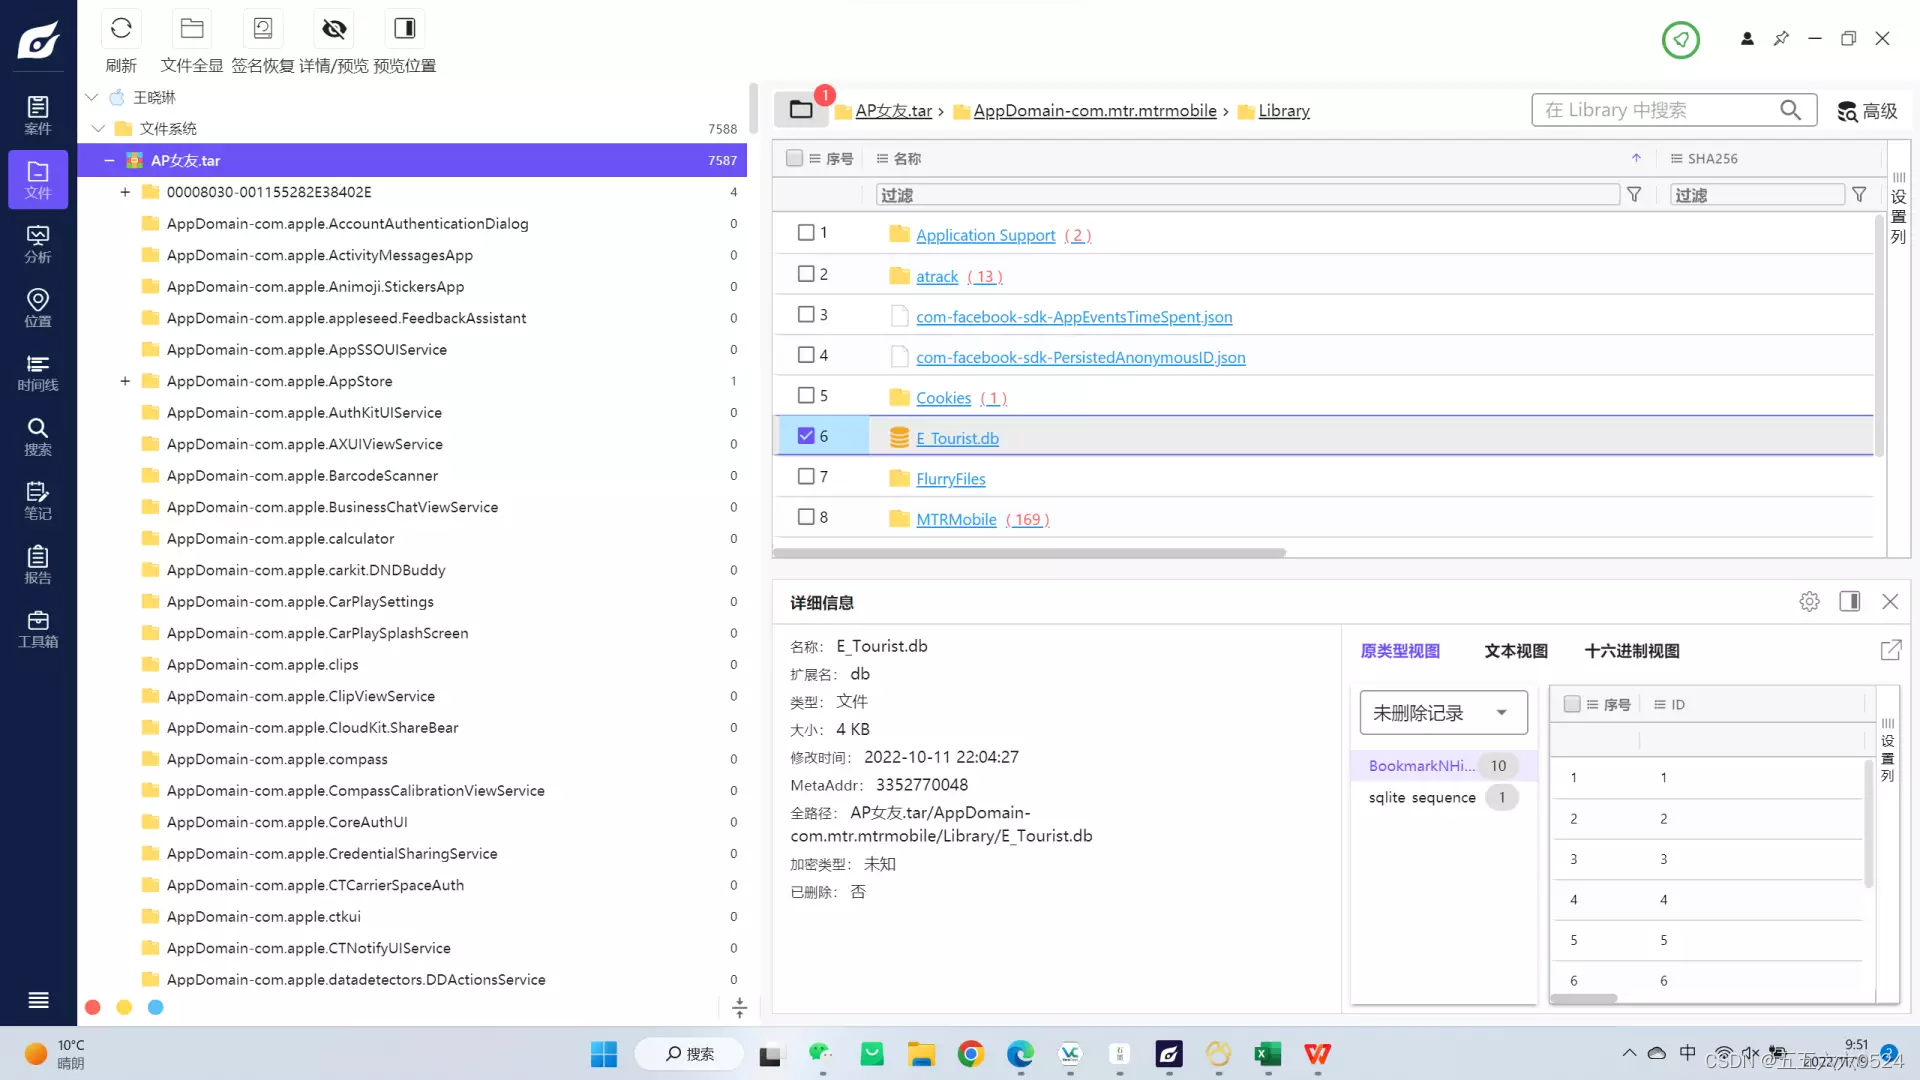Tick checkbox for row 1 Application Support
1920x1080 pixels.
(806, 233)
